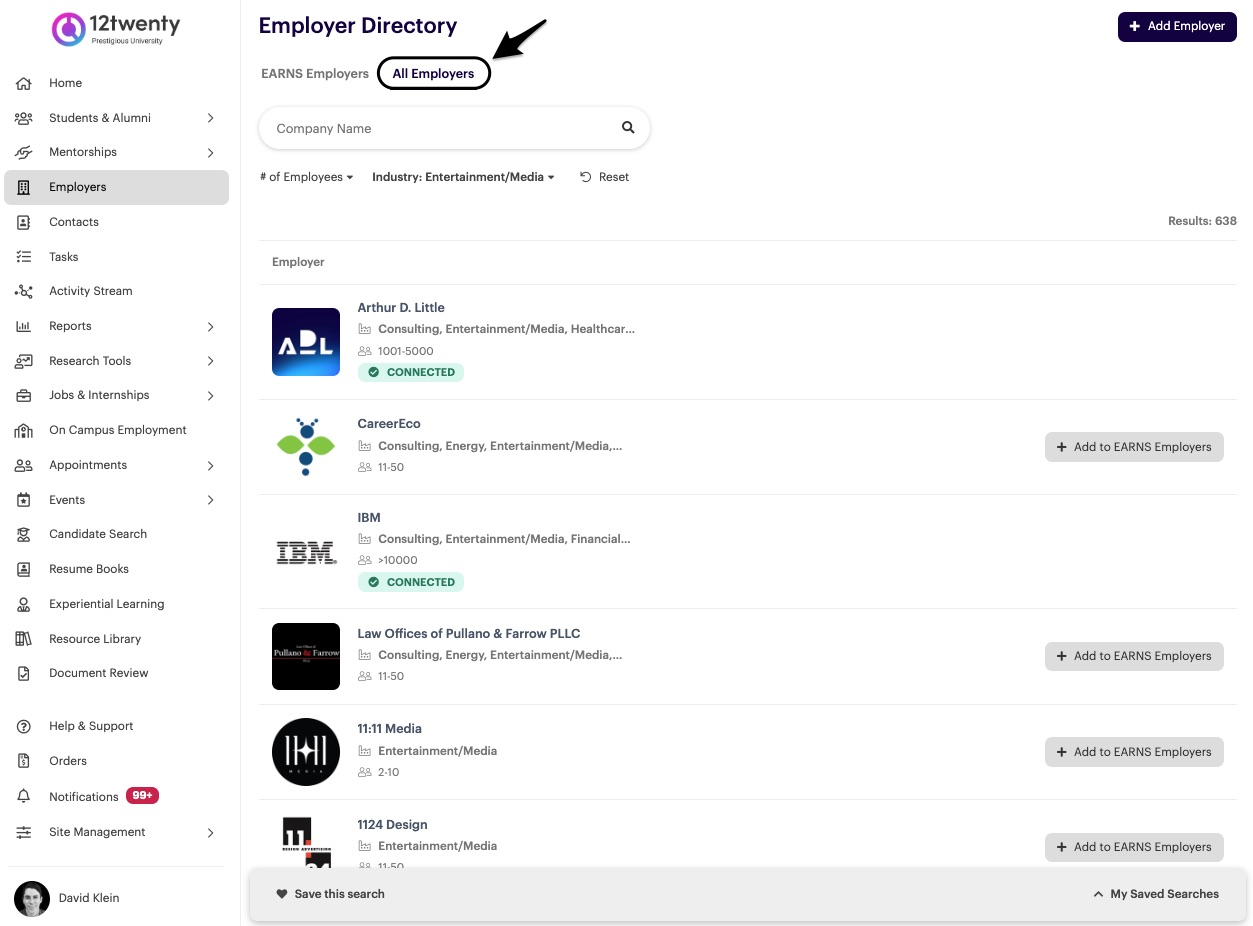Click the CareerEco logo thumbnail
Image resolution: width=1253 pixels, height=926 pixels.
click(x=306, y=447)
